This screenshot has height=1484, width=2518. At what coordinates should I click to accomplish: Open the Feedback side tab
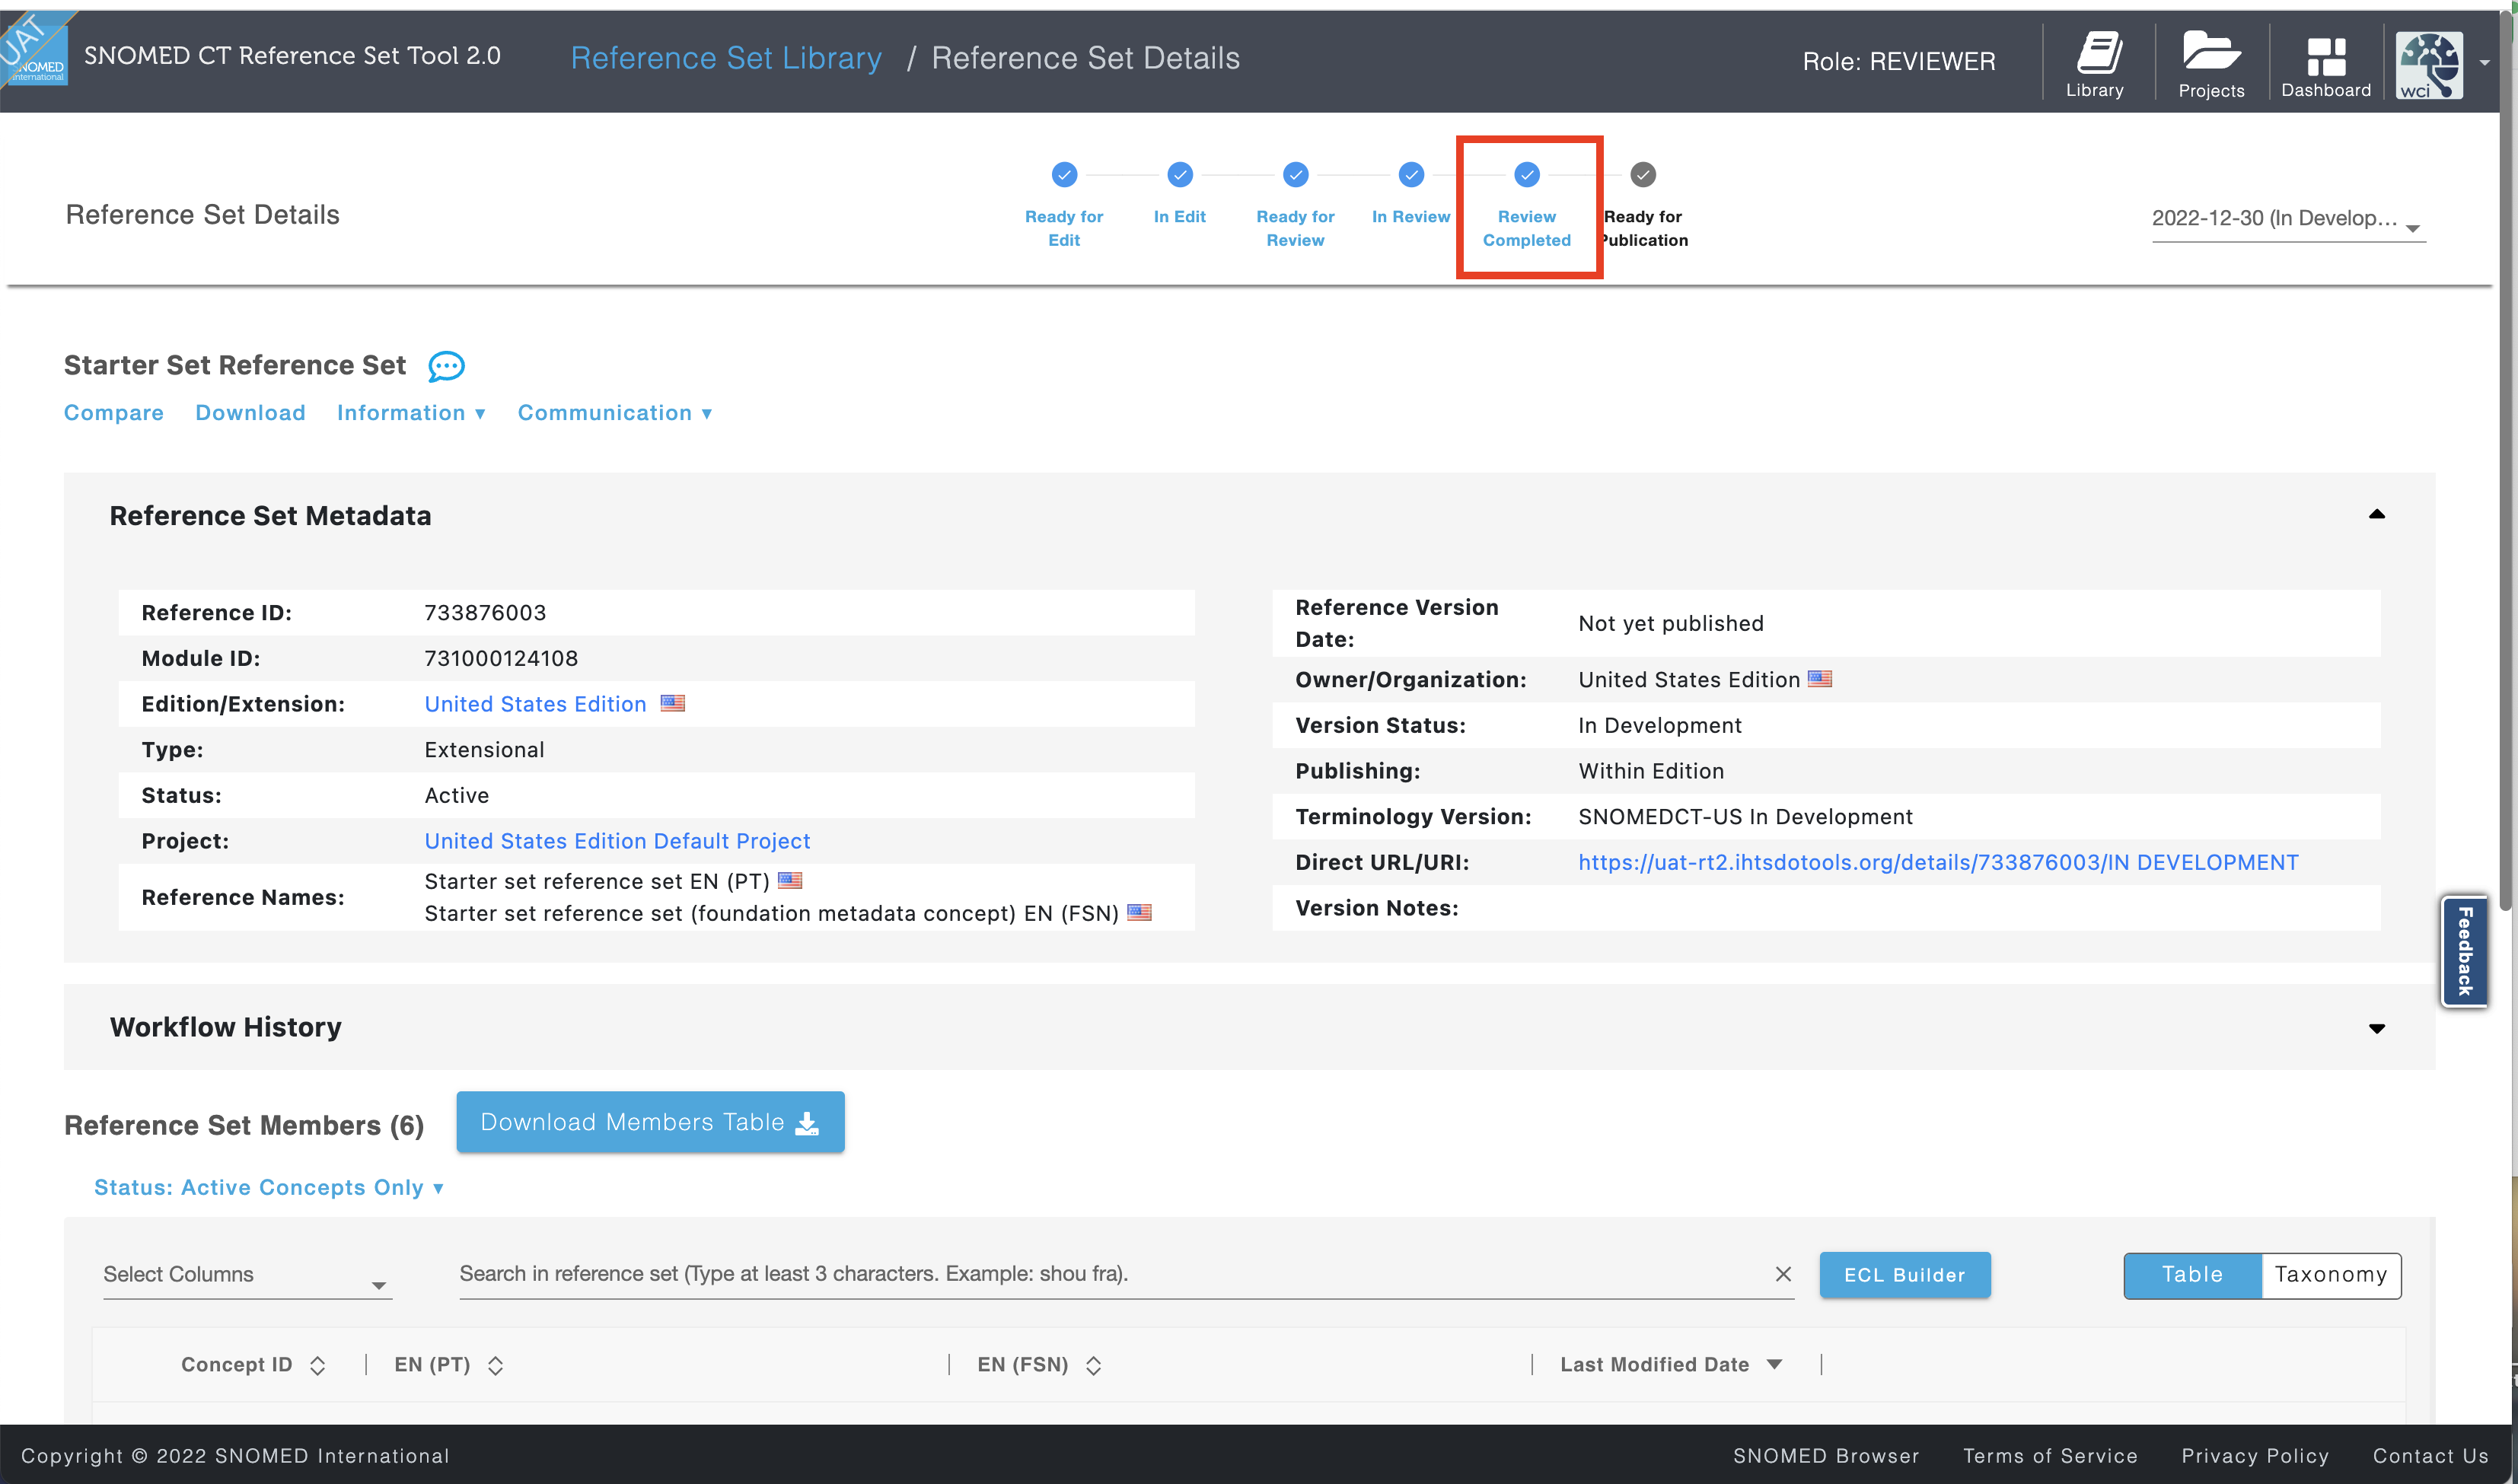point(2464,951)
